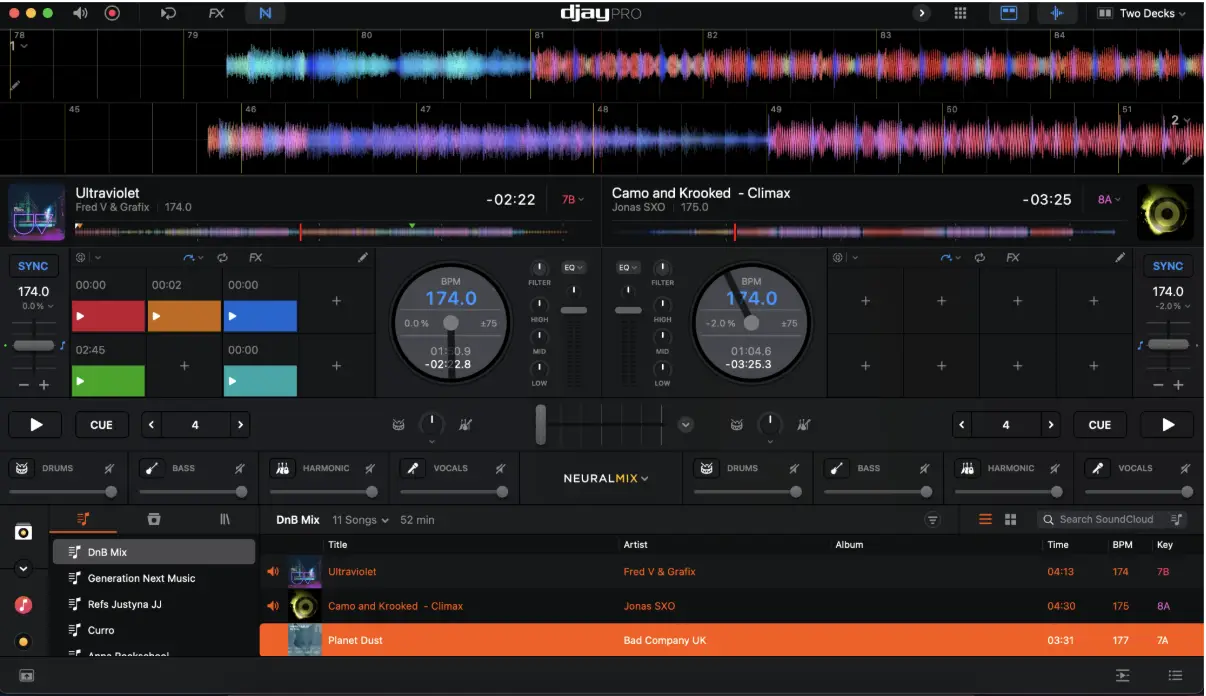Trigger the green cue point at 02:45
This screenshot has width=1206, height=696.
109,381
